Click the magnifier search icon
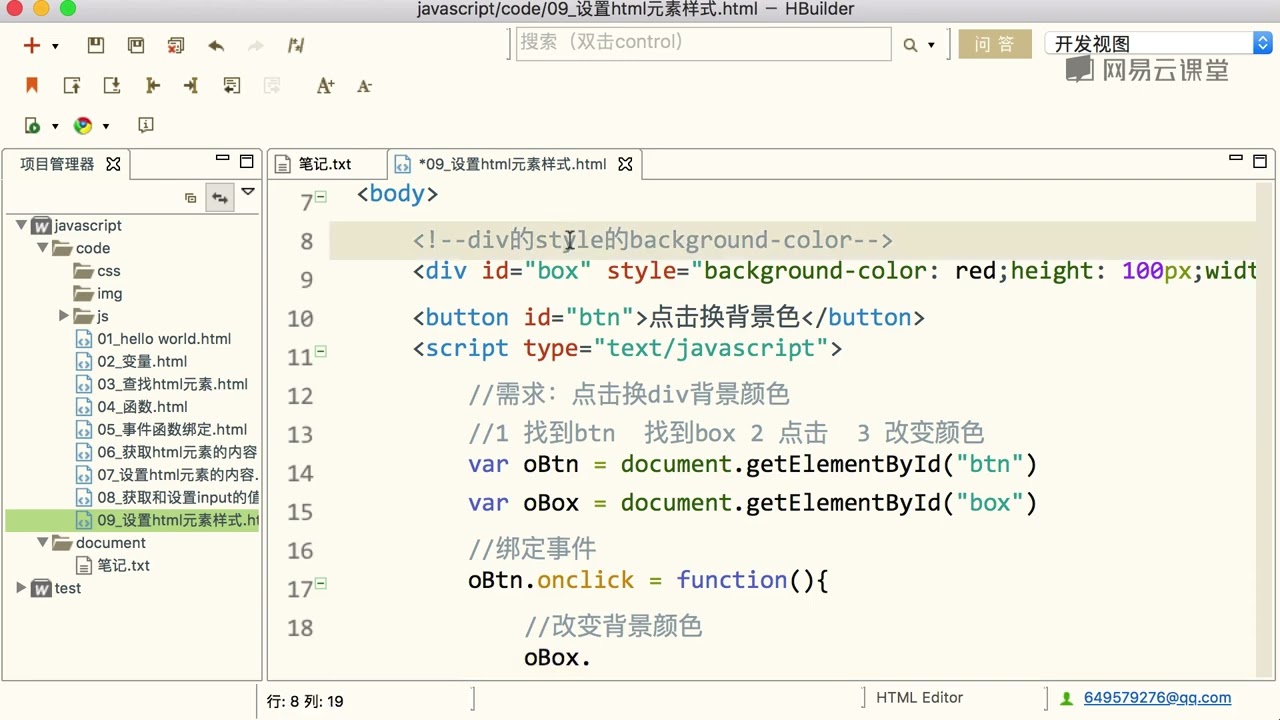 tap(910, 45)
